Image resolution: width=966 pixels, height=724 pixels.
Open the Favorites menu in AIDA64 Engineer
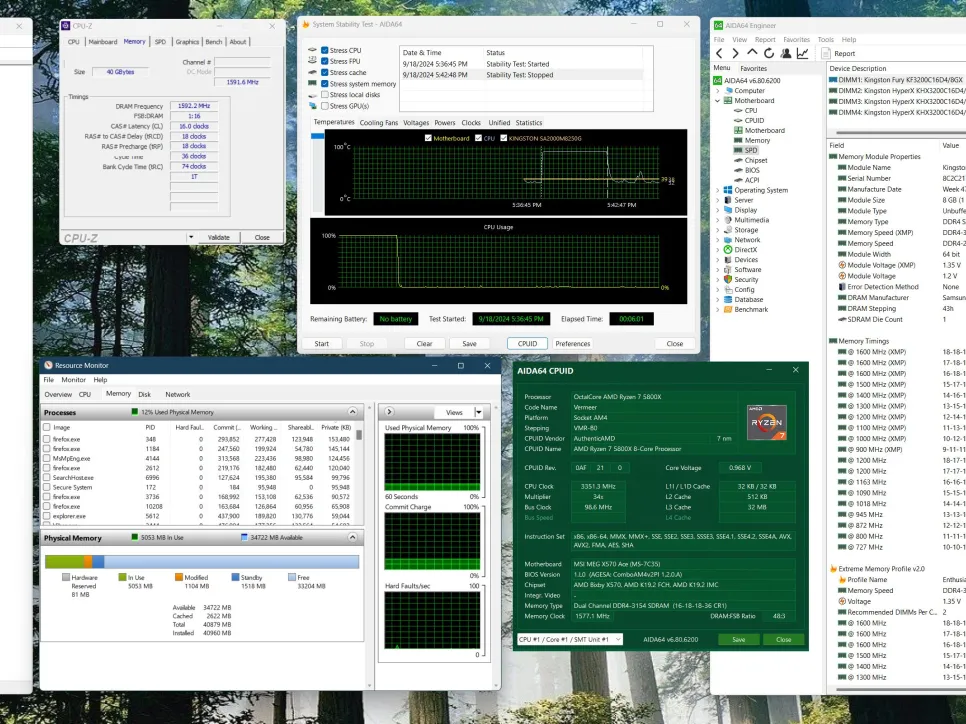797,39
